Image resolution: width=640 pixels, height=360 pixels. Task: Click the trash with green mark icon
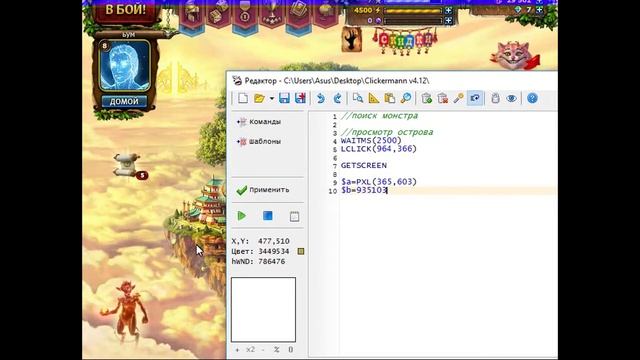coord(427,98)
